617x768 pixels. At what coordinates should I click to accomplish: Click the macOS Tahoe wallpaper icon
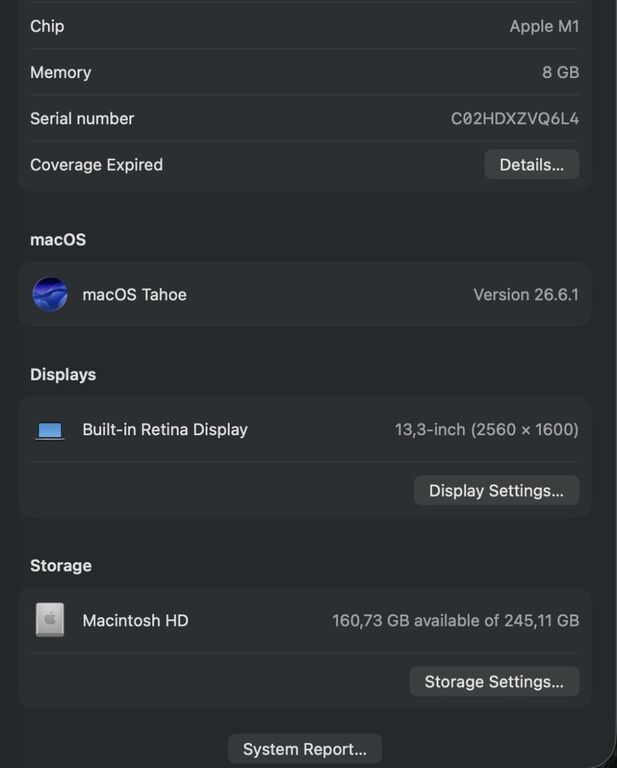[50, 294]
